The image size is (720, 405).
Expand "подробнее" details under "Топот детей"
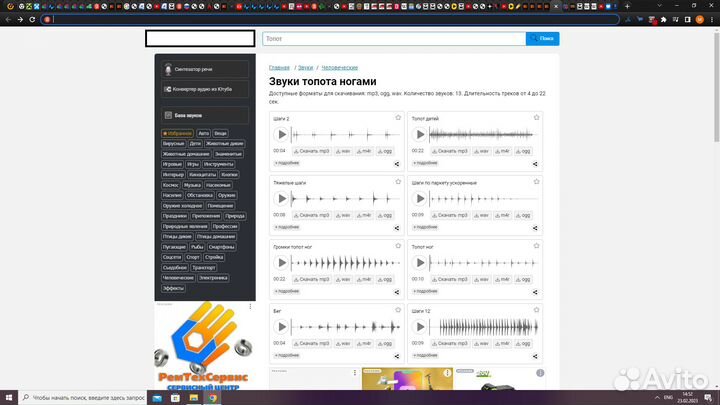(x=424, y=162)
